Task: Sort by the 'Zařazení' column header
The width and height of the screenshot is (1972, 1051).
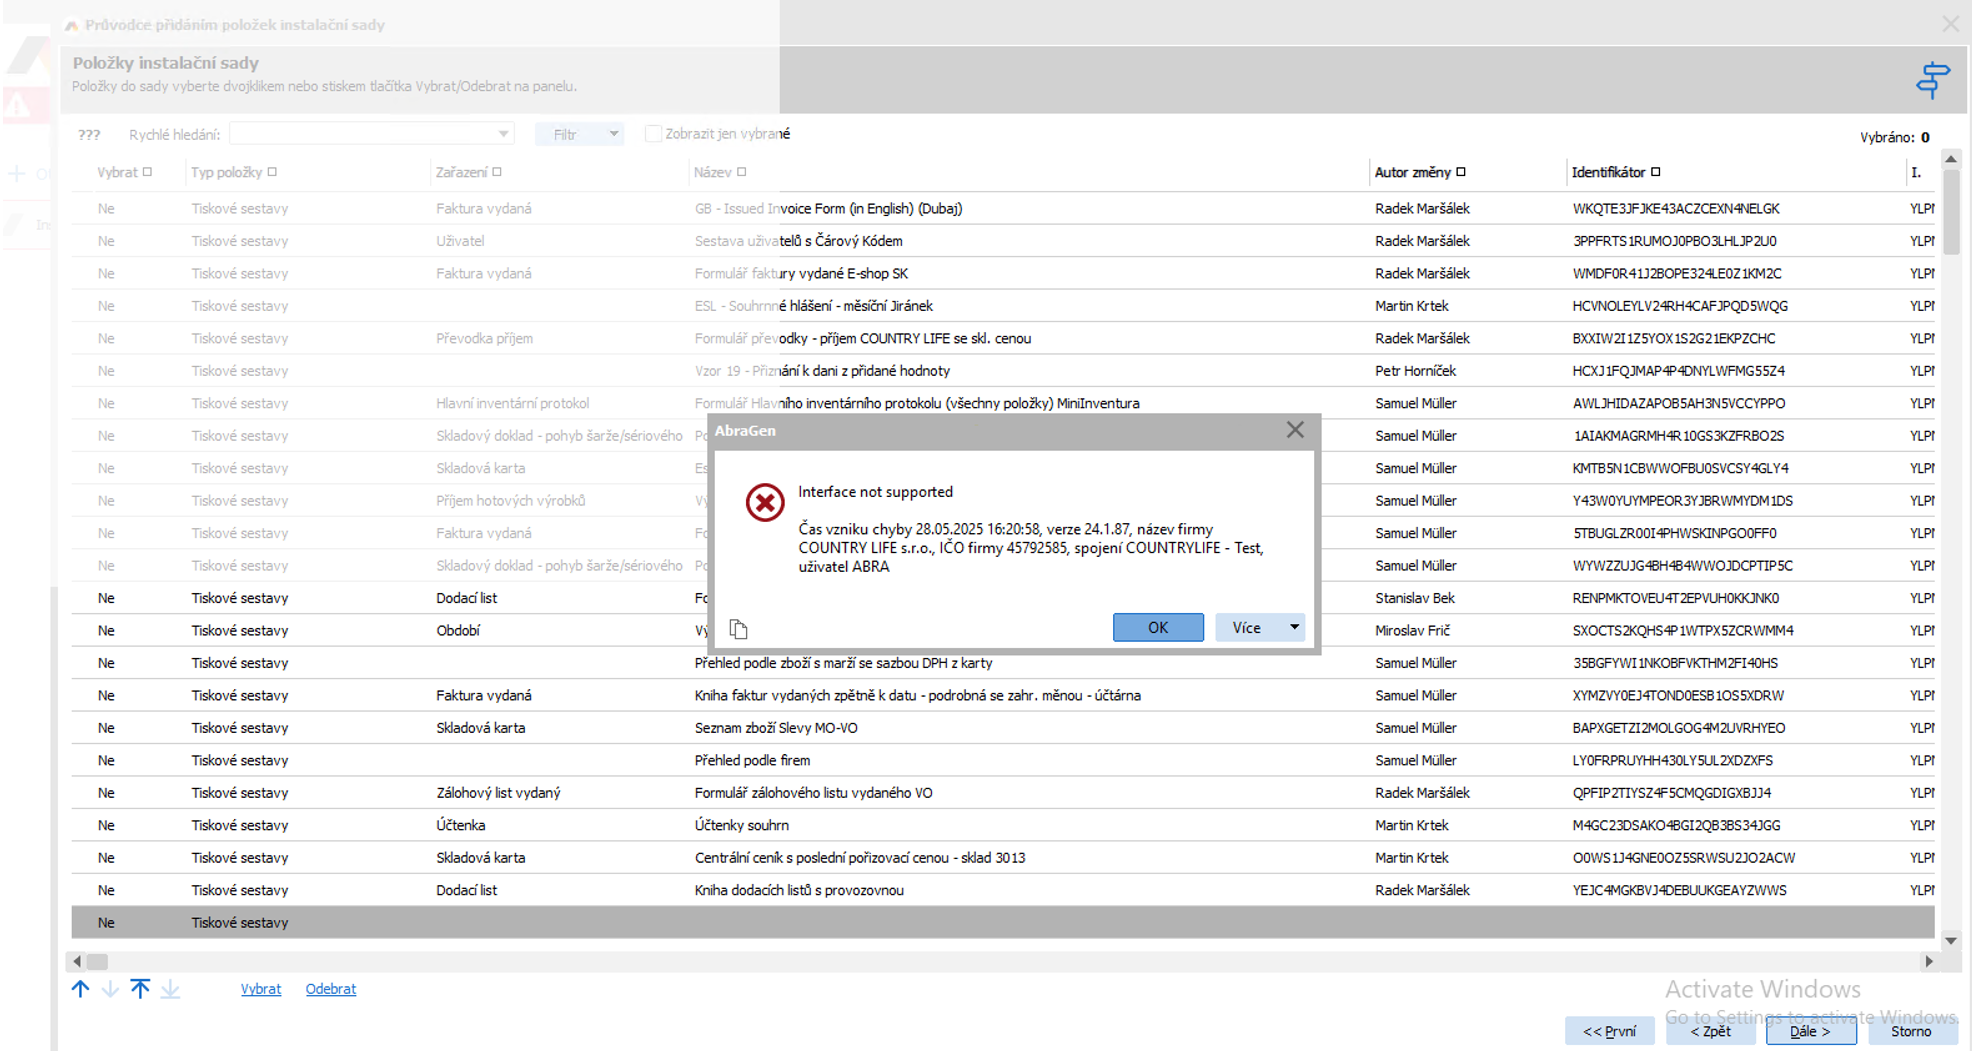Action: point(461,172)
